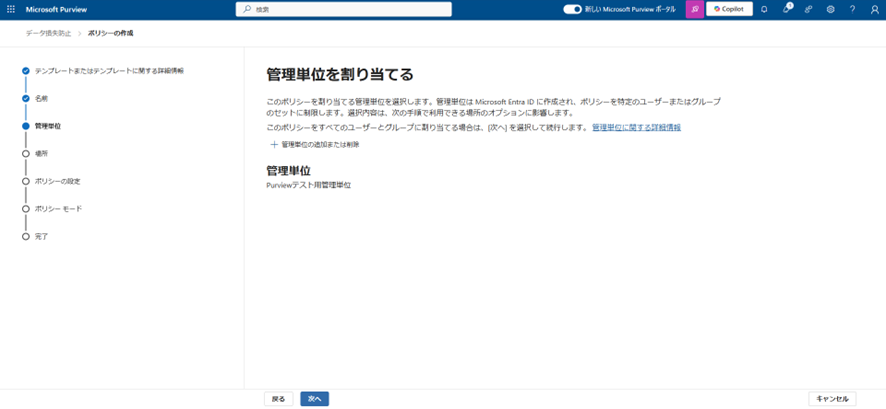886x409 pixels.
Task: Select the 名前 wizard step
Action: (41, 99)
